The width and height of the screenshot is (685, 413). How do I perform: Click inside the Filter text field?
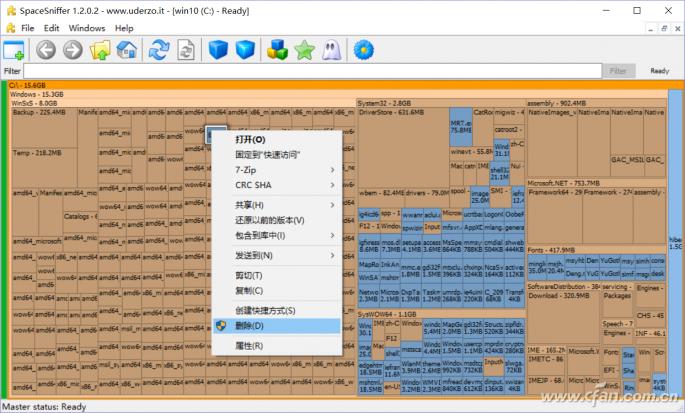pyautogui.click(x=312, y=71)
